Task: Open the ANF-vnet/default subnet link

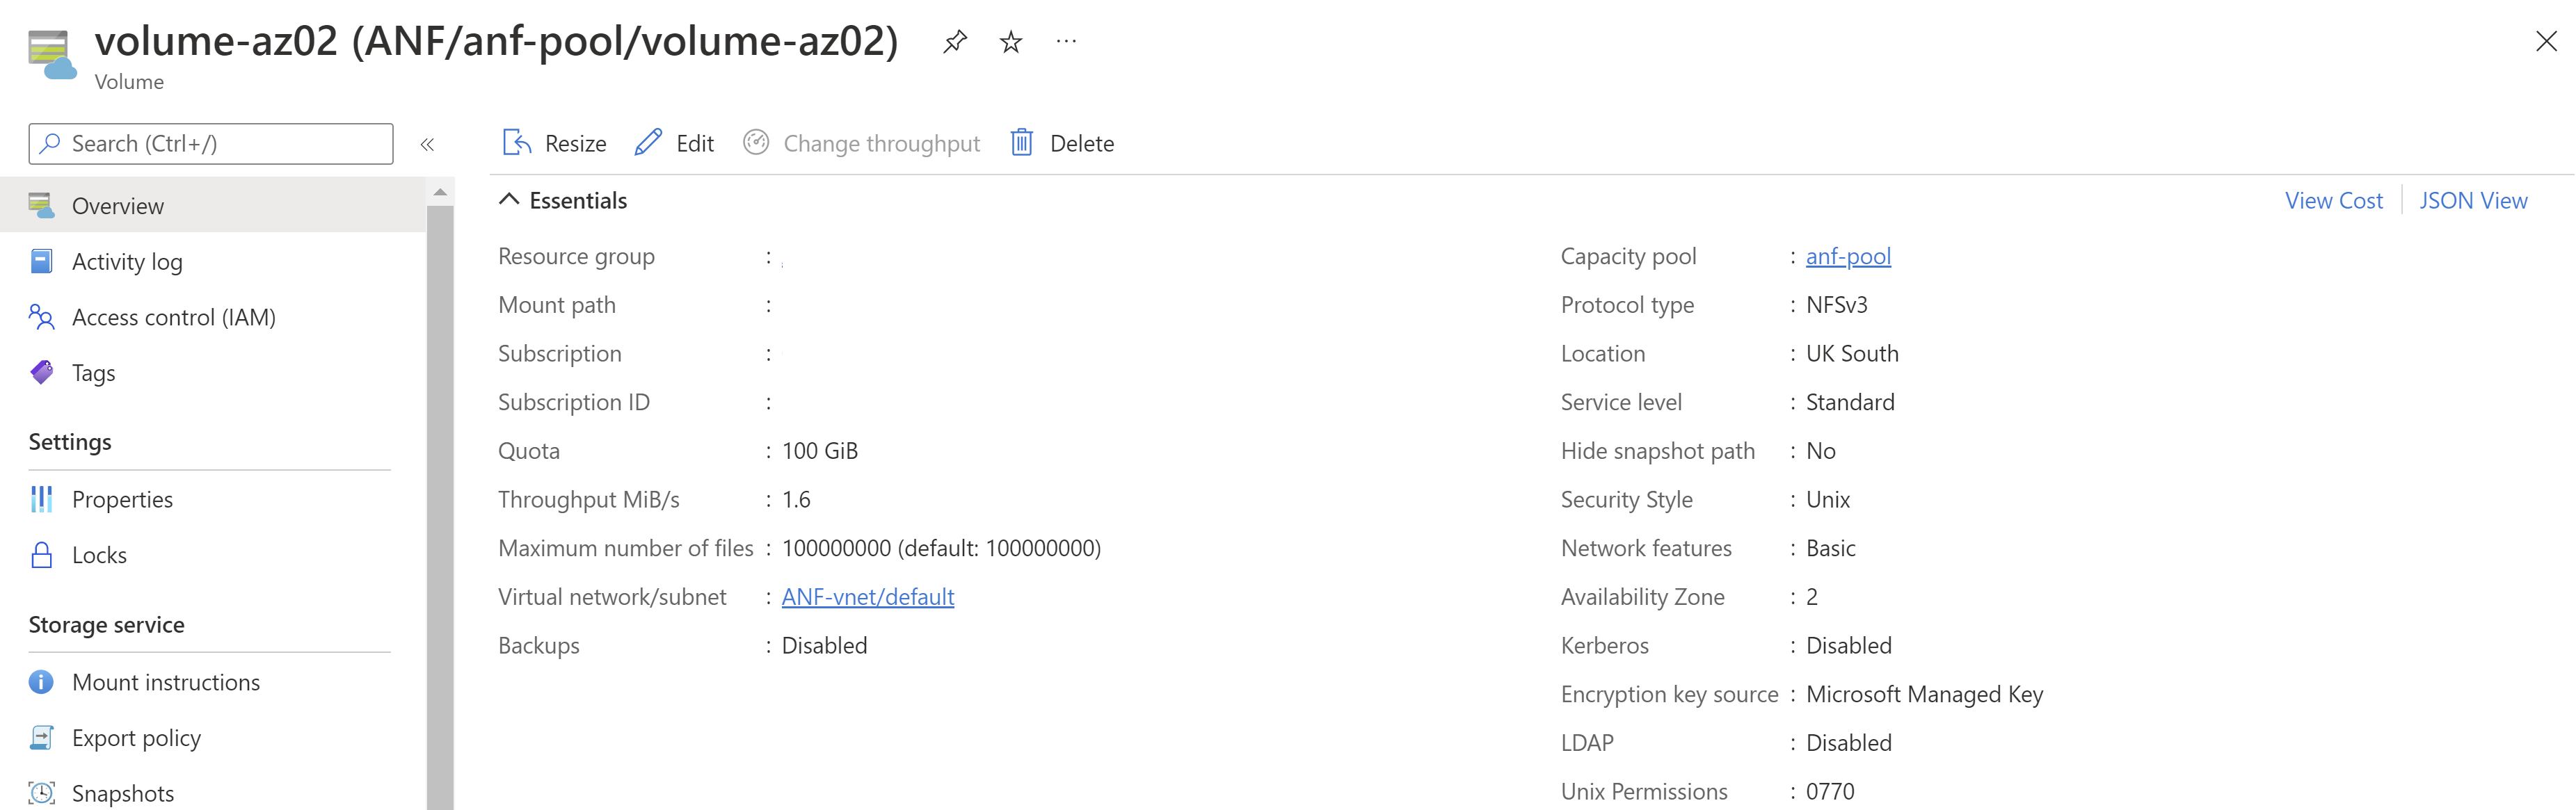Action: (867, 597)
